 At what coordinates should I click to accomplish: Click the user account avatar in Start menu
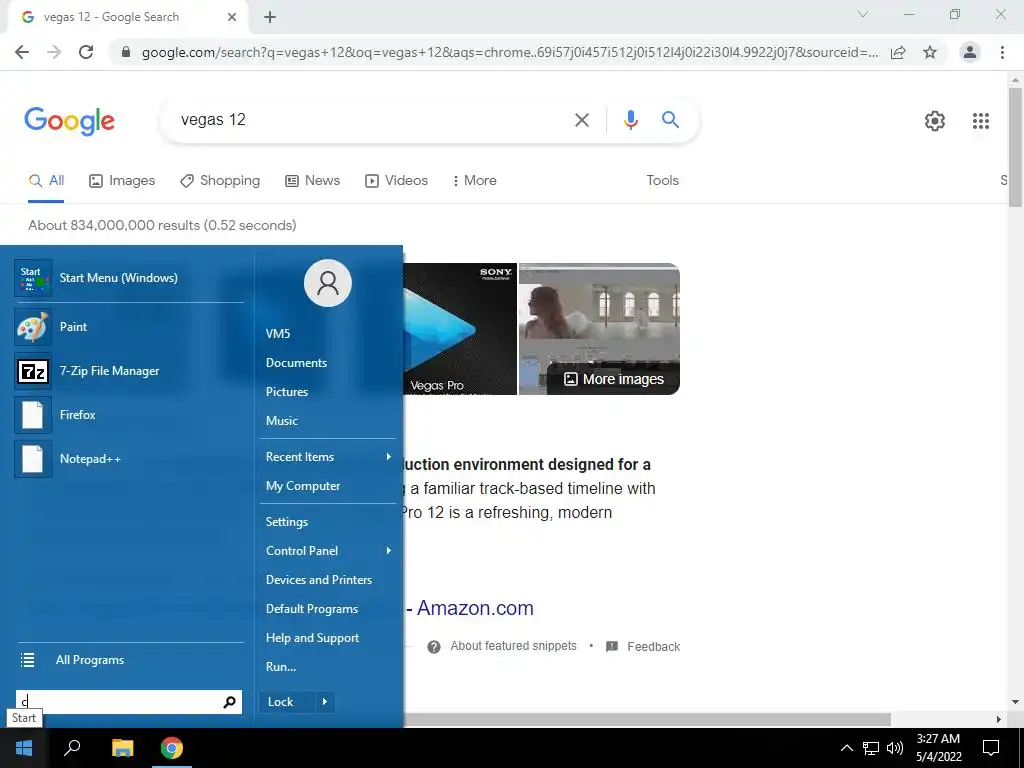[x=328, y=283]
